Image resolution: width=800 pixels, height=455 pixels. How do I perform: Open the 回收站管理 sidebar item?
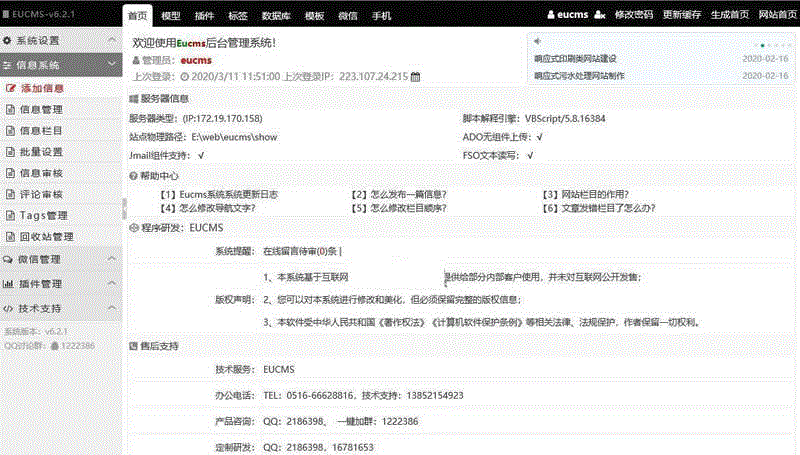point(46,237)
